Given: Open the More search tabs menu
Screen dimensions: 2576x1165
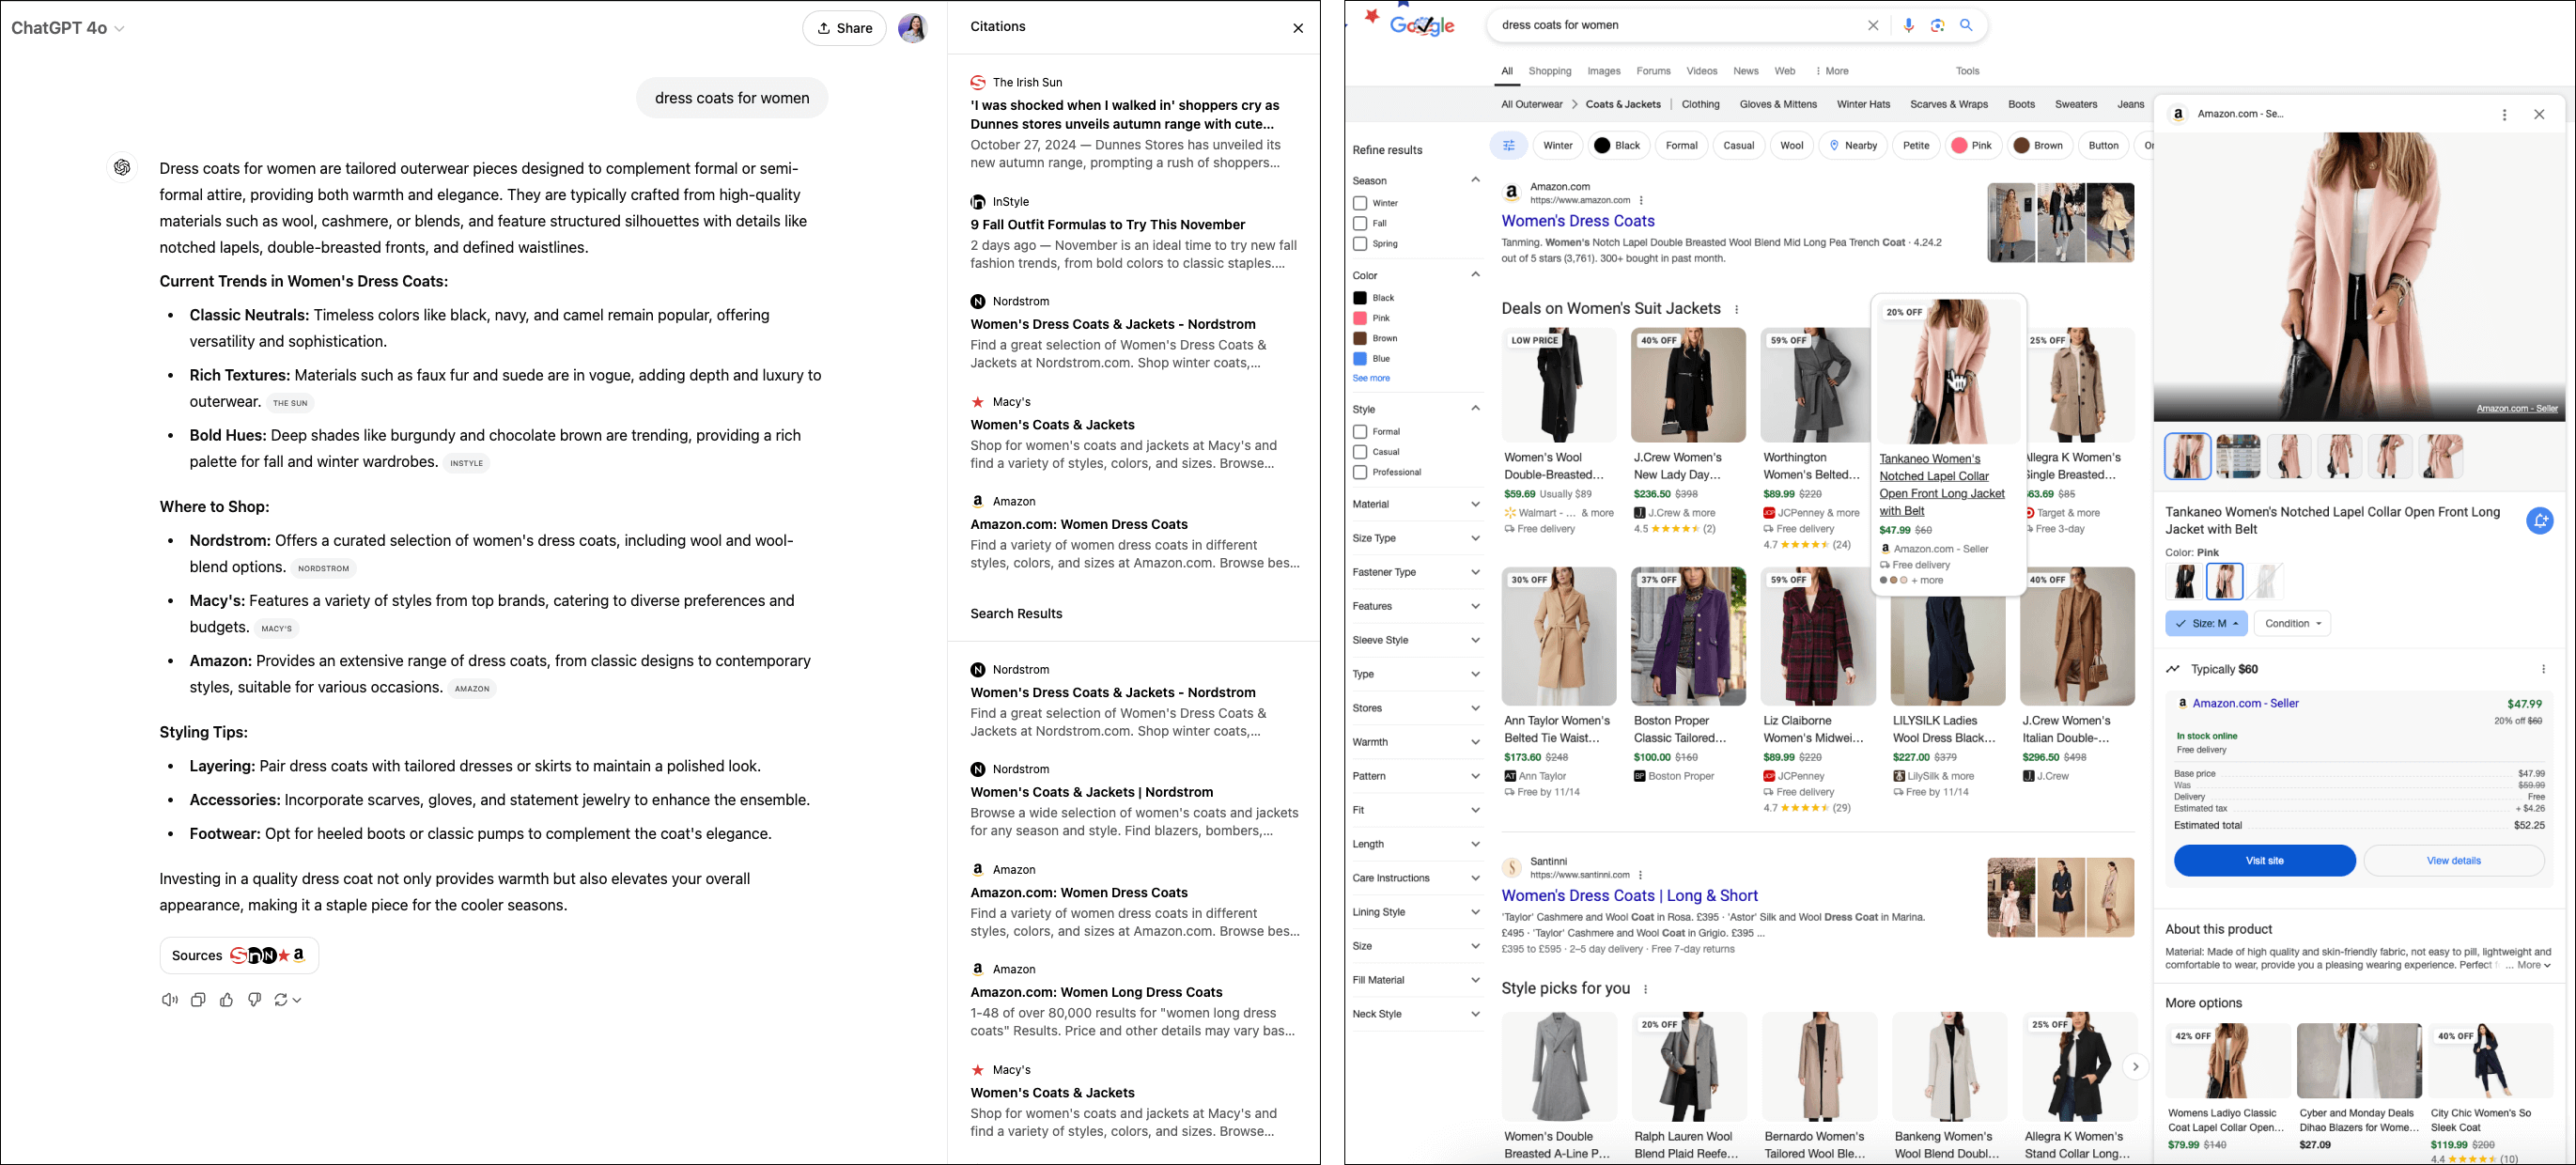Looking at the screenshot, I should 1832,71.
